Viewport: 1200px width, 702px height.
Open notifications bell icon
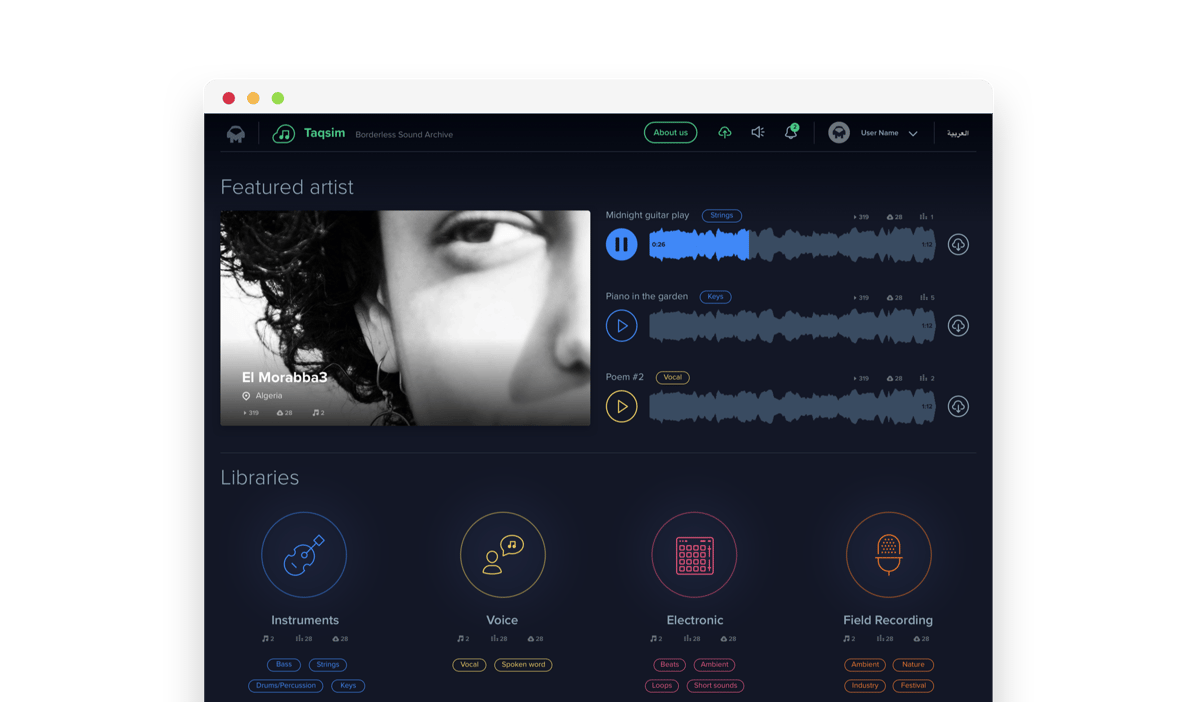pos(791,133)
